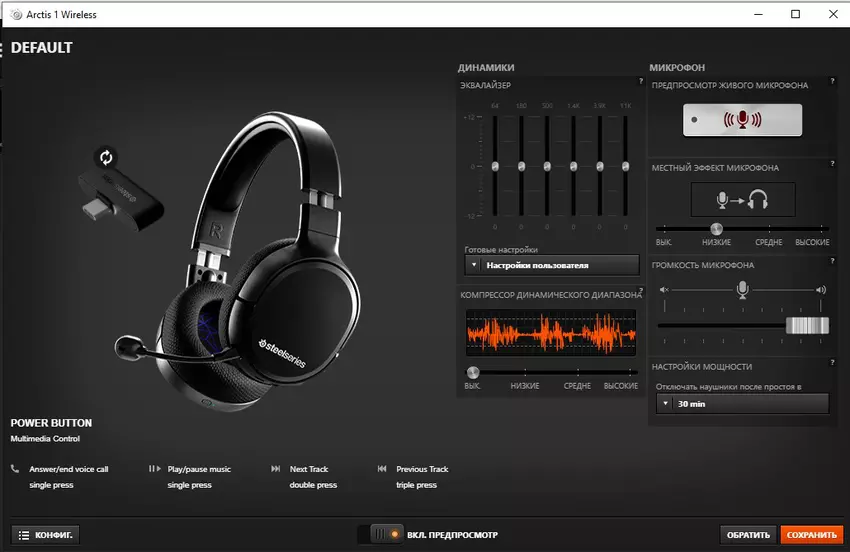Viewport: 850px width, 552px height.
Task: Toggle the Вкл. предпросмотр switch
Action: tap(386, 535)
